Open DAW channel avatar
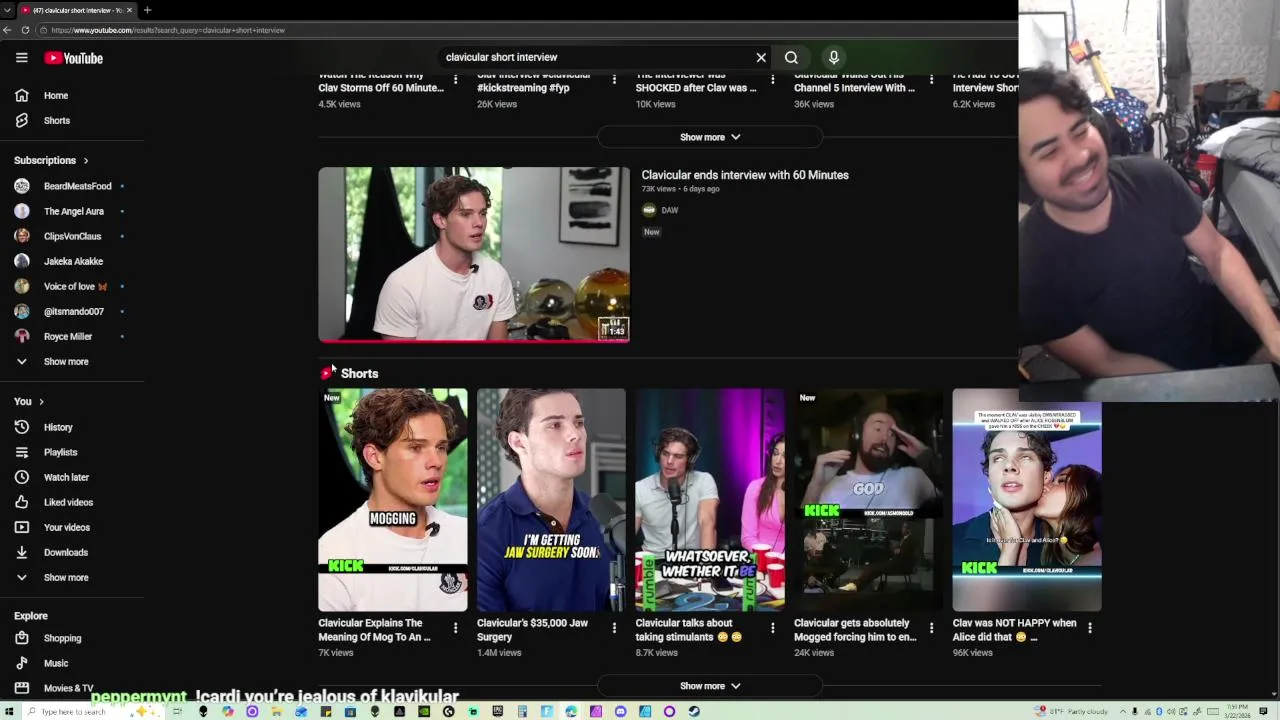 coord(649,210)
